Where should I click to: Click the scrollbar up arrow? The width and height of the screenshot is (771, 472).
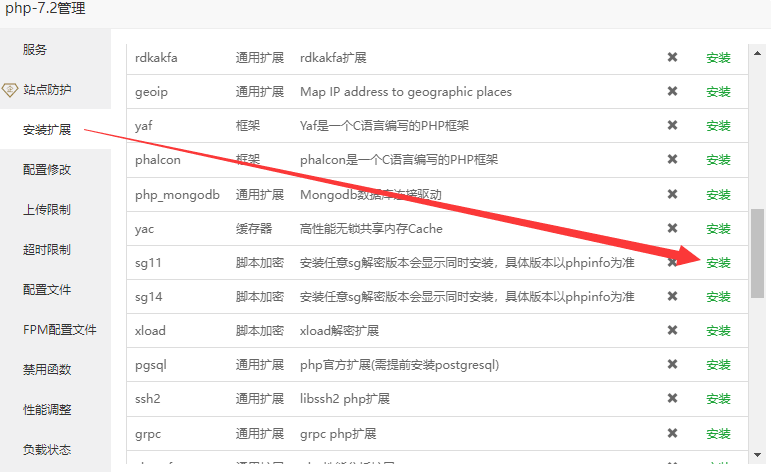(x=757, y=53)
